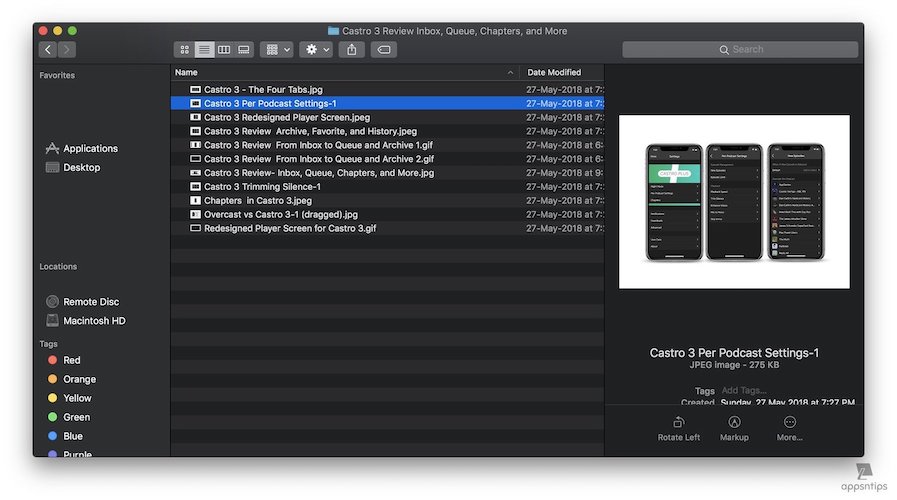
Task: Select the Chapters in Castro 3.jpeg file
Action: point(257,200)
